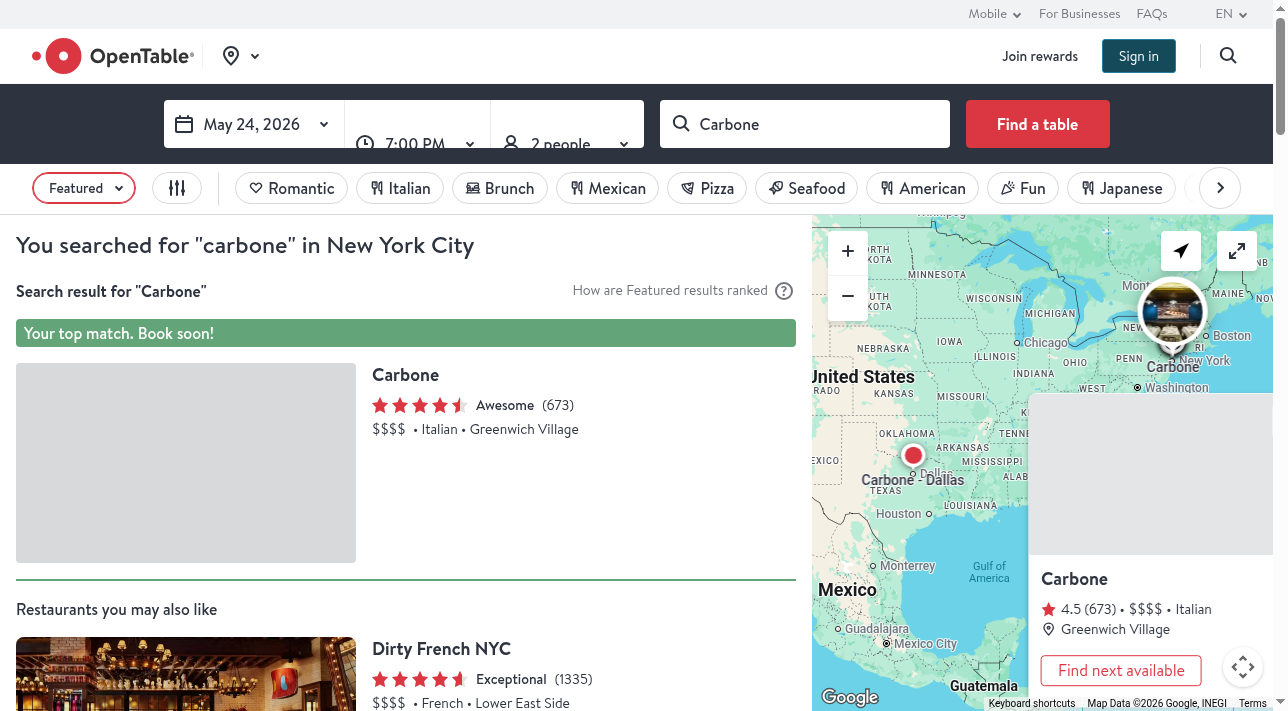1288x711 pixels.
Task: Select the American filter chip
Action: pyautogui.click(x=923, y=188)
